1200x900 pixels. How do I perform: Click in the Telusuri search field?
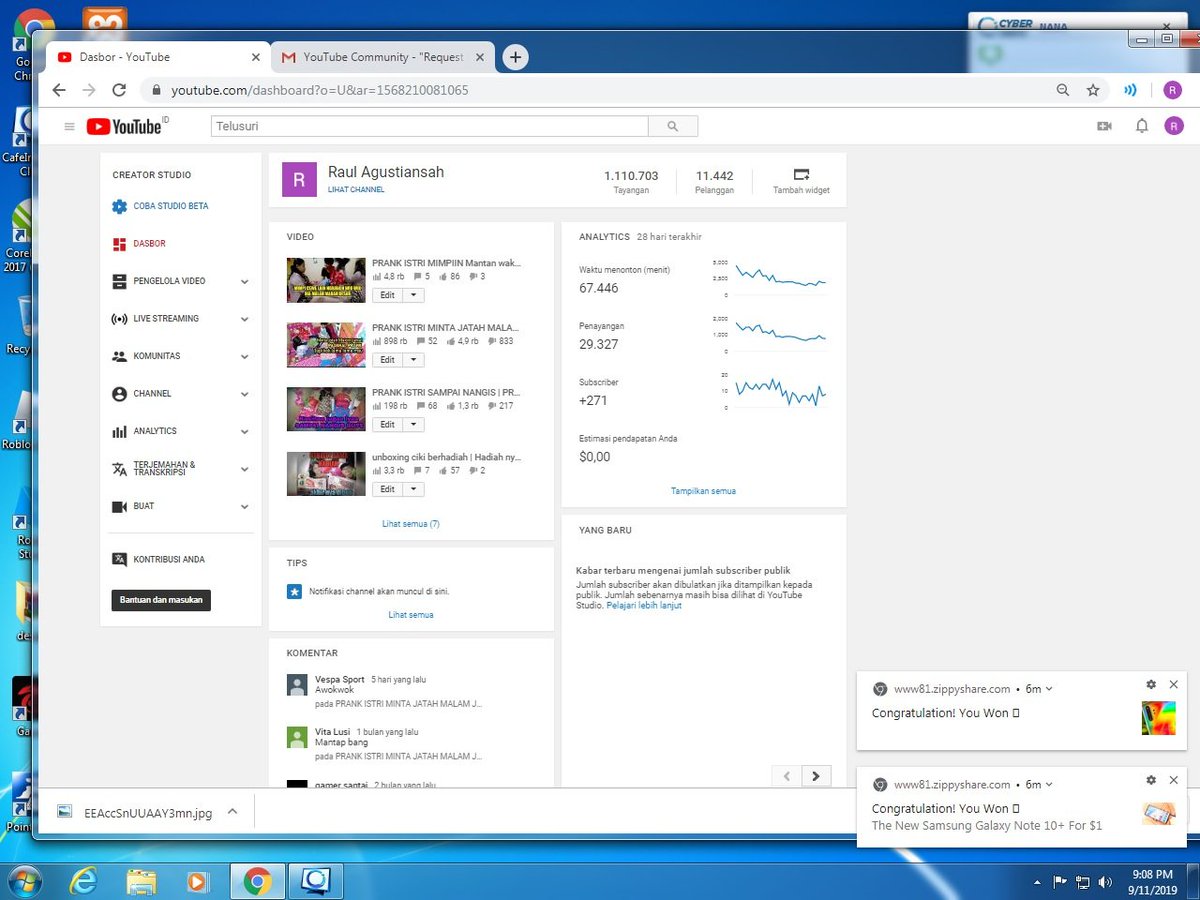click(430, 126)
